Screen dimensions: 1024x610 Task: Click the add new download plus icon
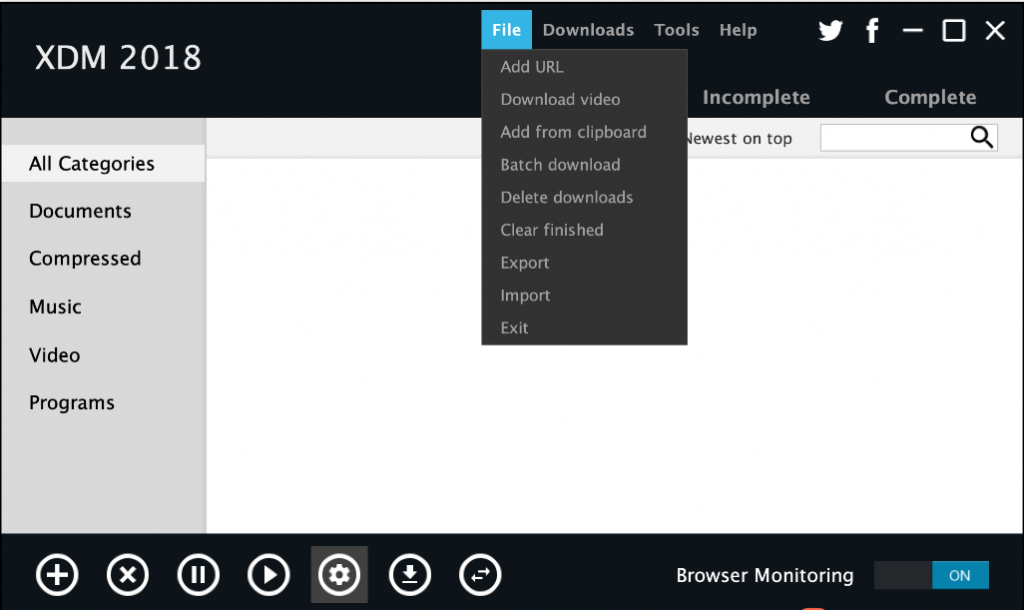[x=57, y=575]
